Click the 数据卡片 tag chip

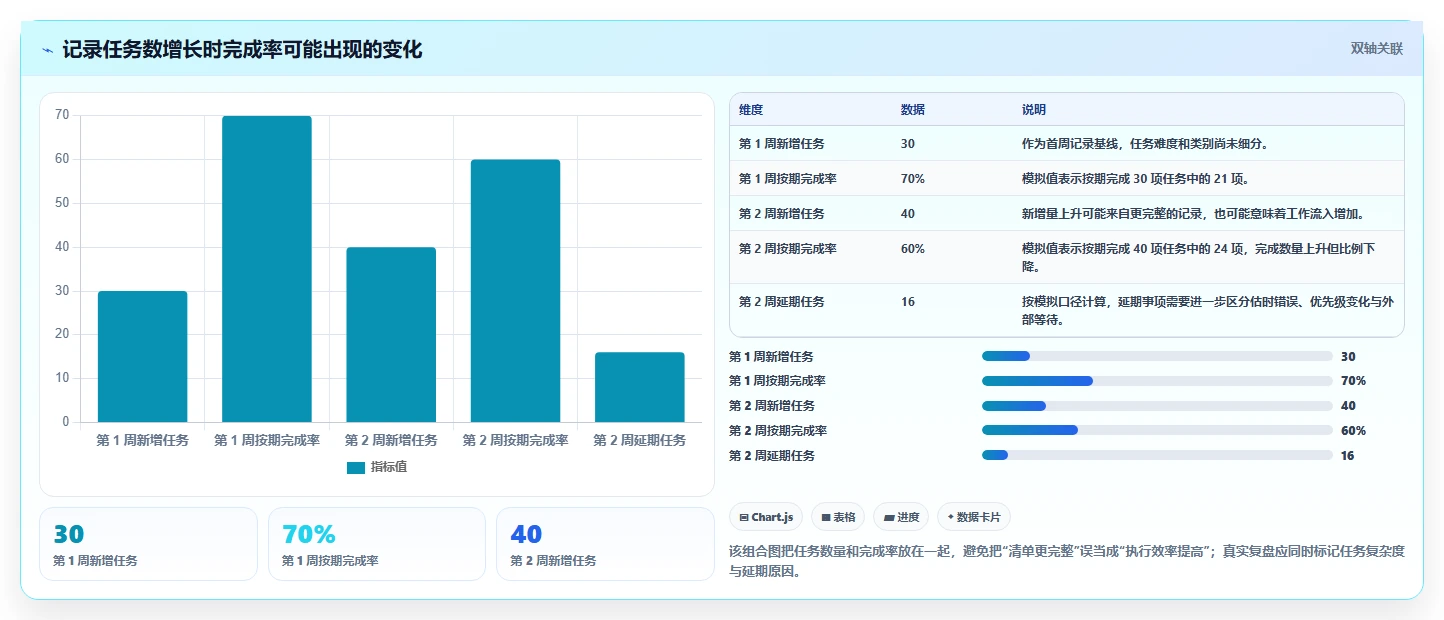pos(974,517)
